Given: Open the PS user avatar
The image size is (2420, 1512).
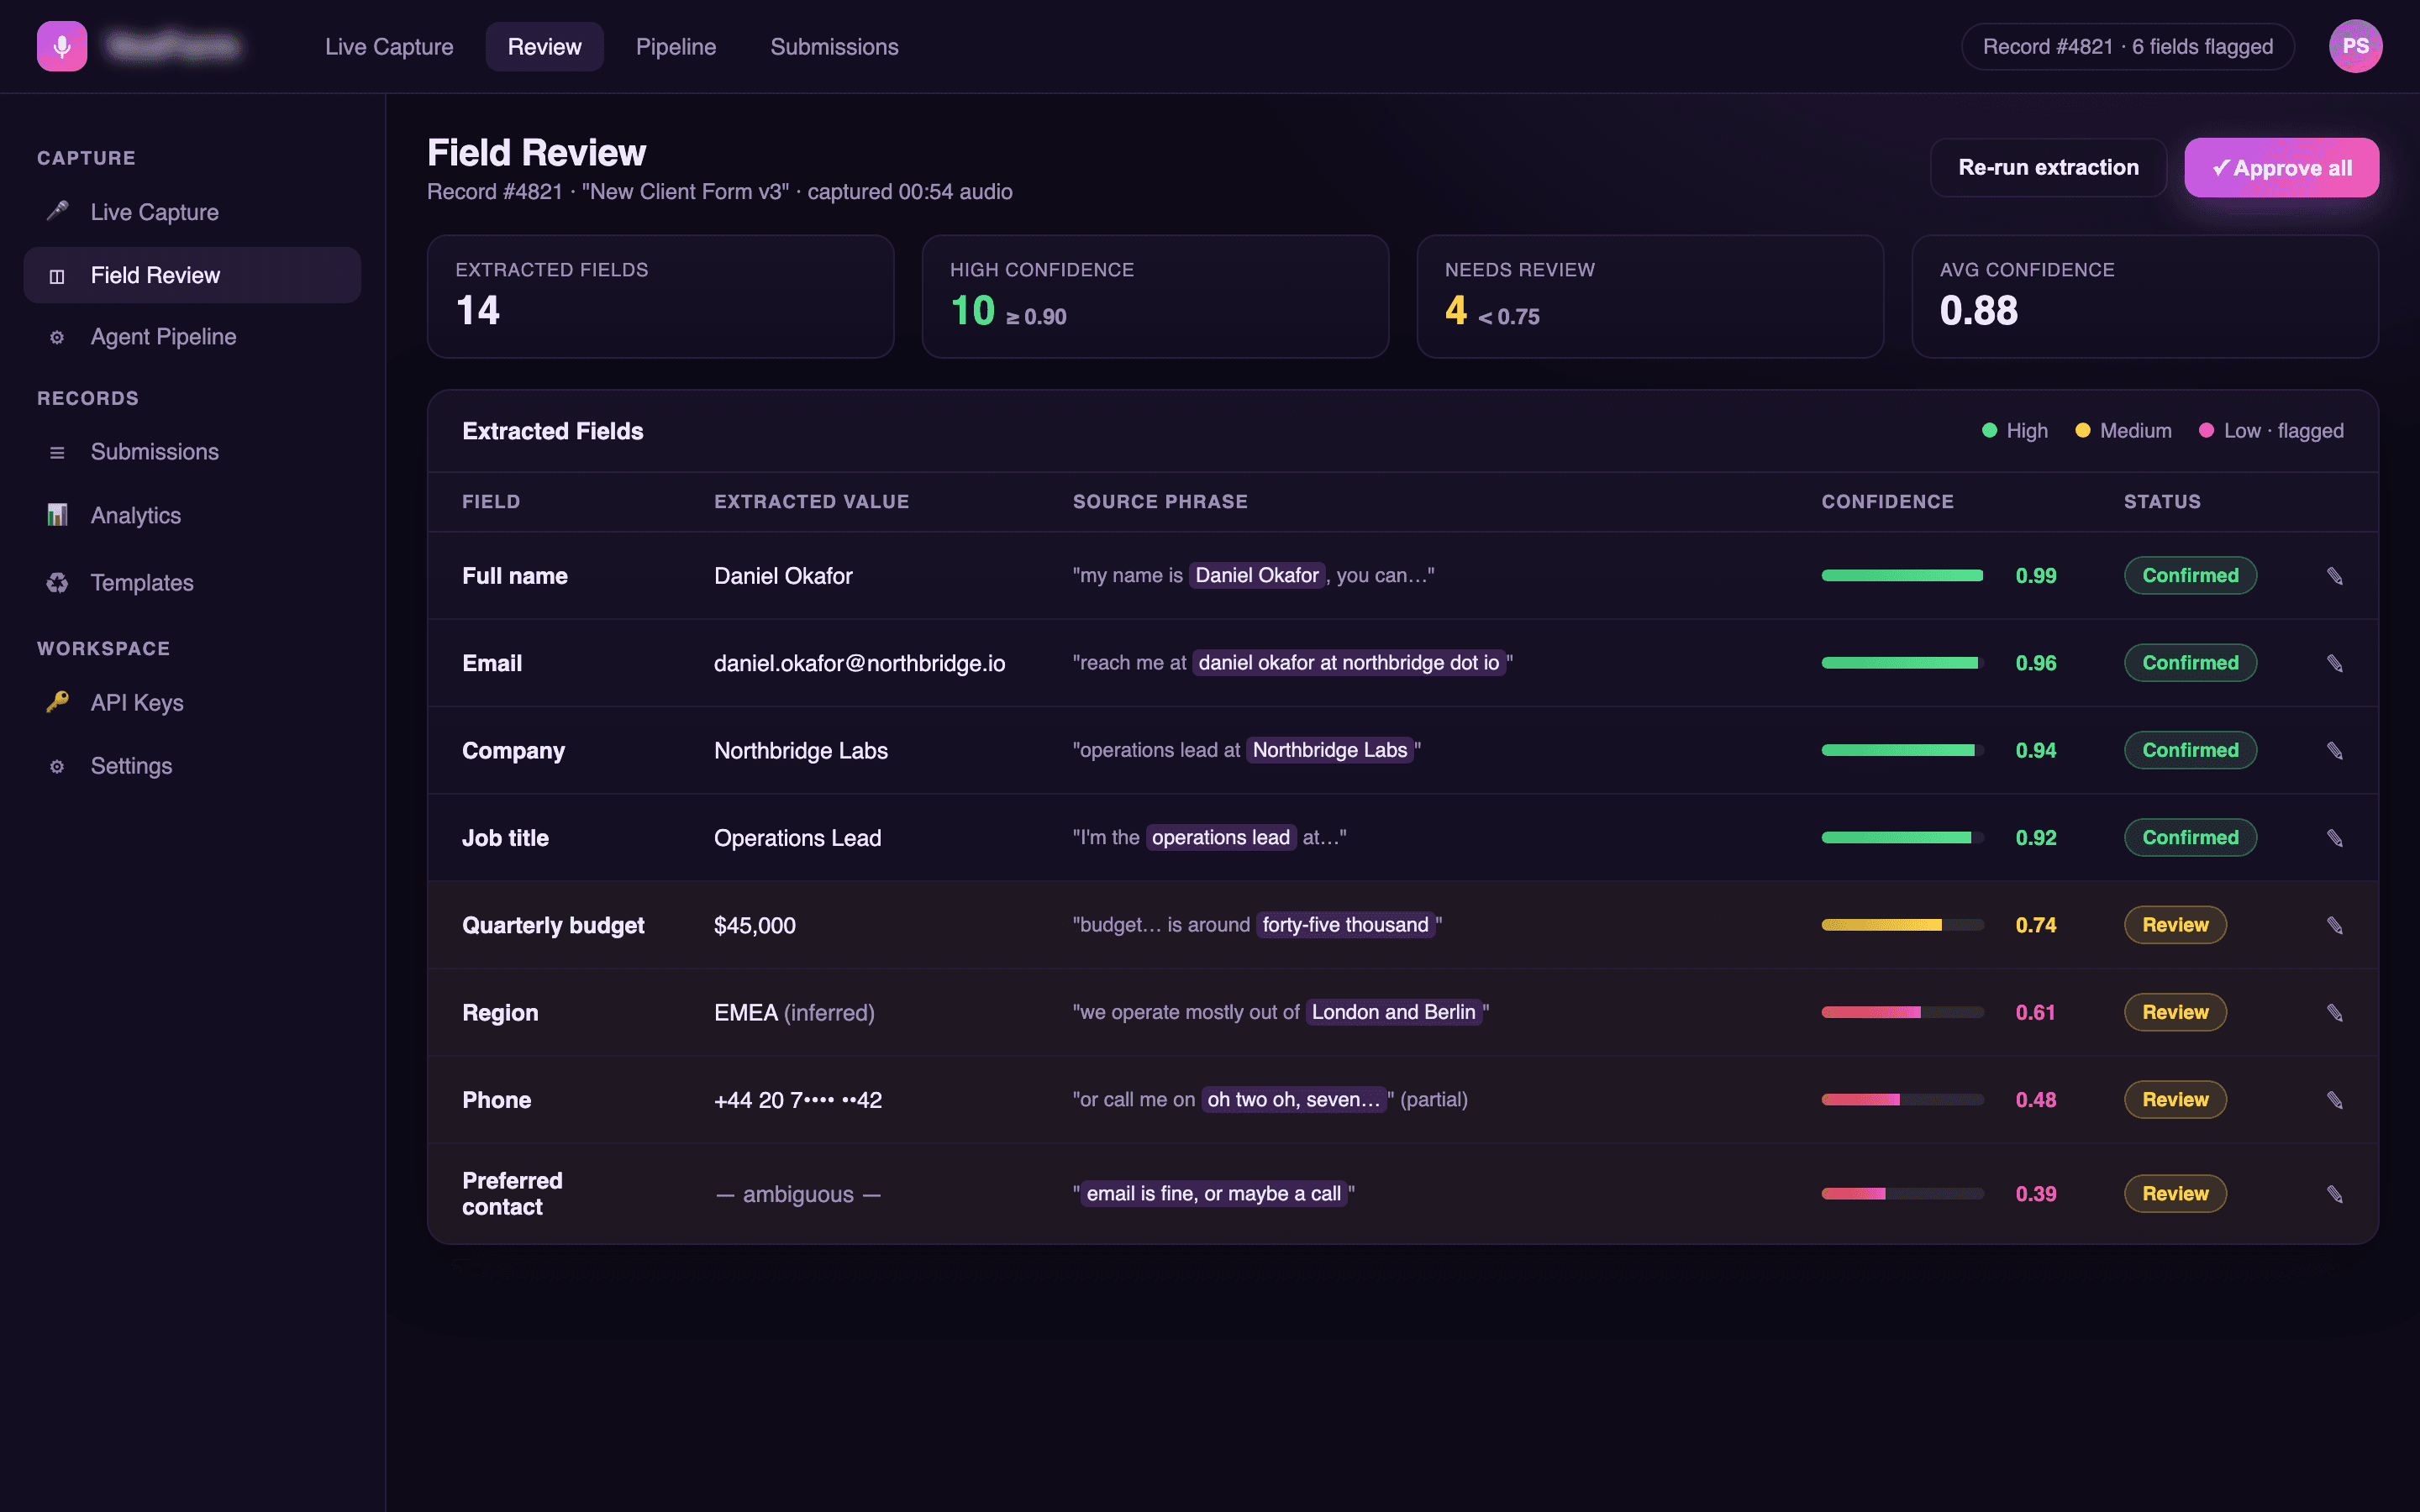Looking at the screenshot, I should (x=2355, y=46).
